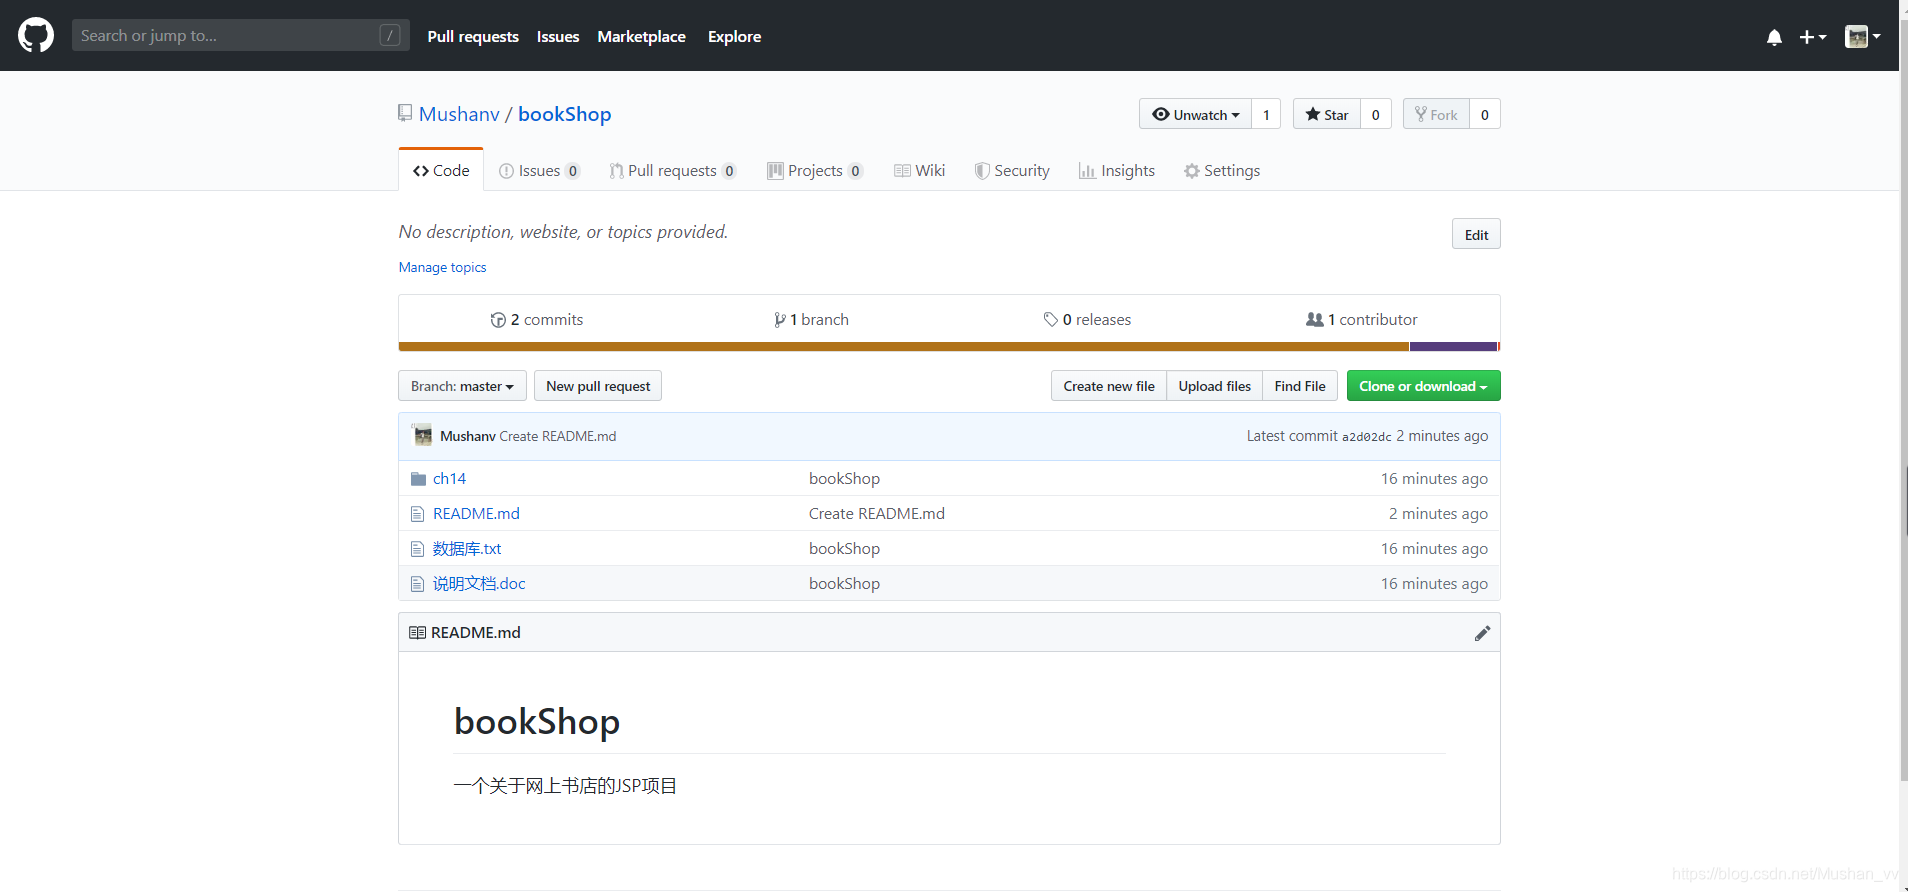This screenshot has width=1908, height=892.
Task: Switch to the Projects tab
Action: pyautogui.click(x=815, y=171)
